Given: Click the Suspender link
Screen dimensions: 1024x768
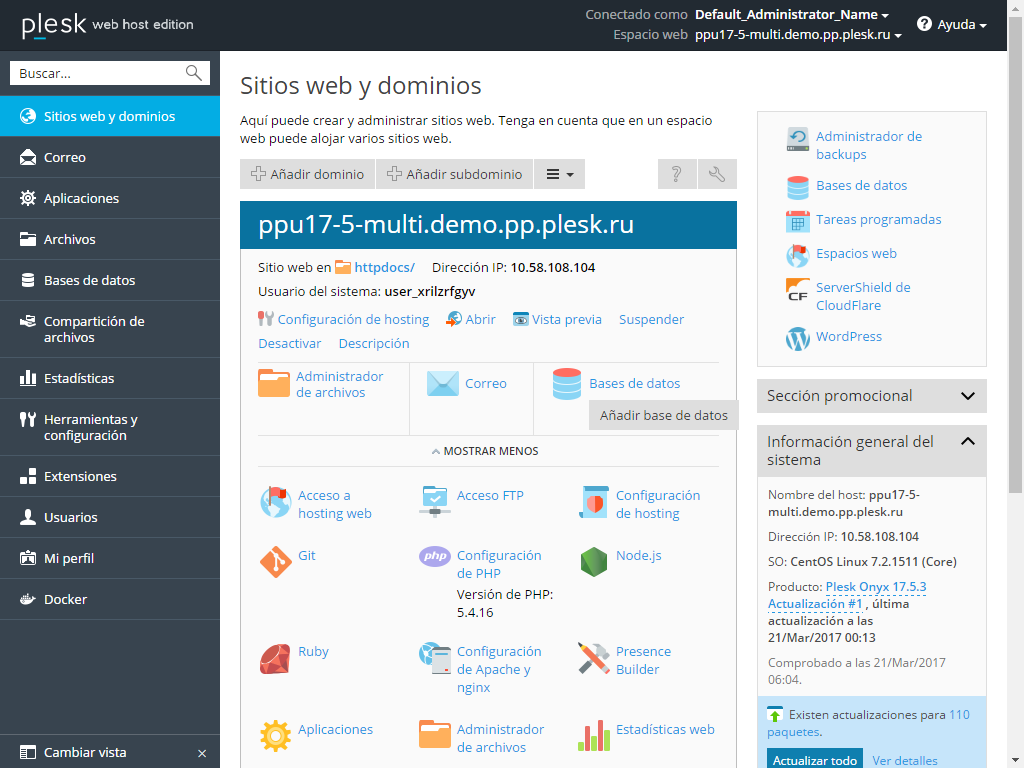Looking at the screenshot, I should 651,320.
